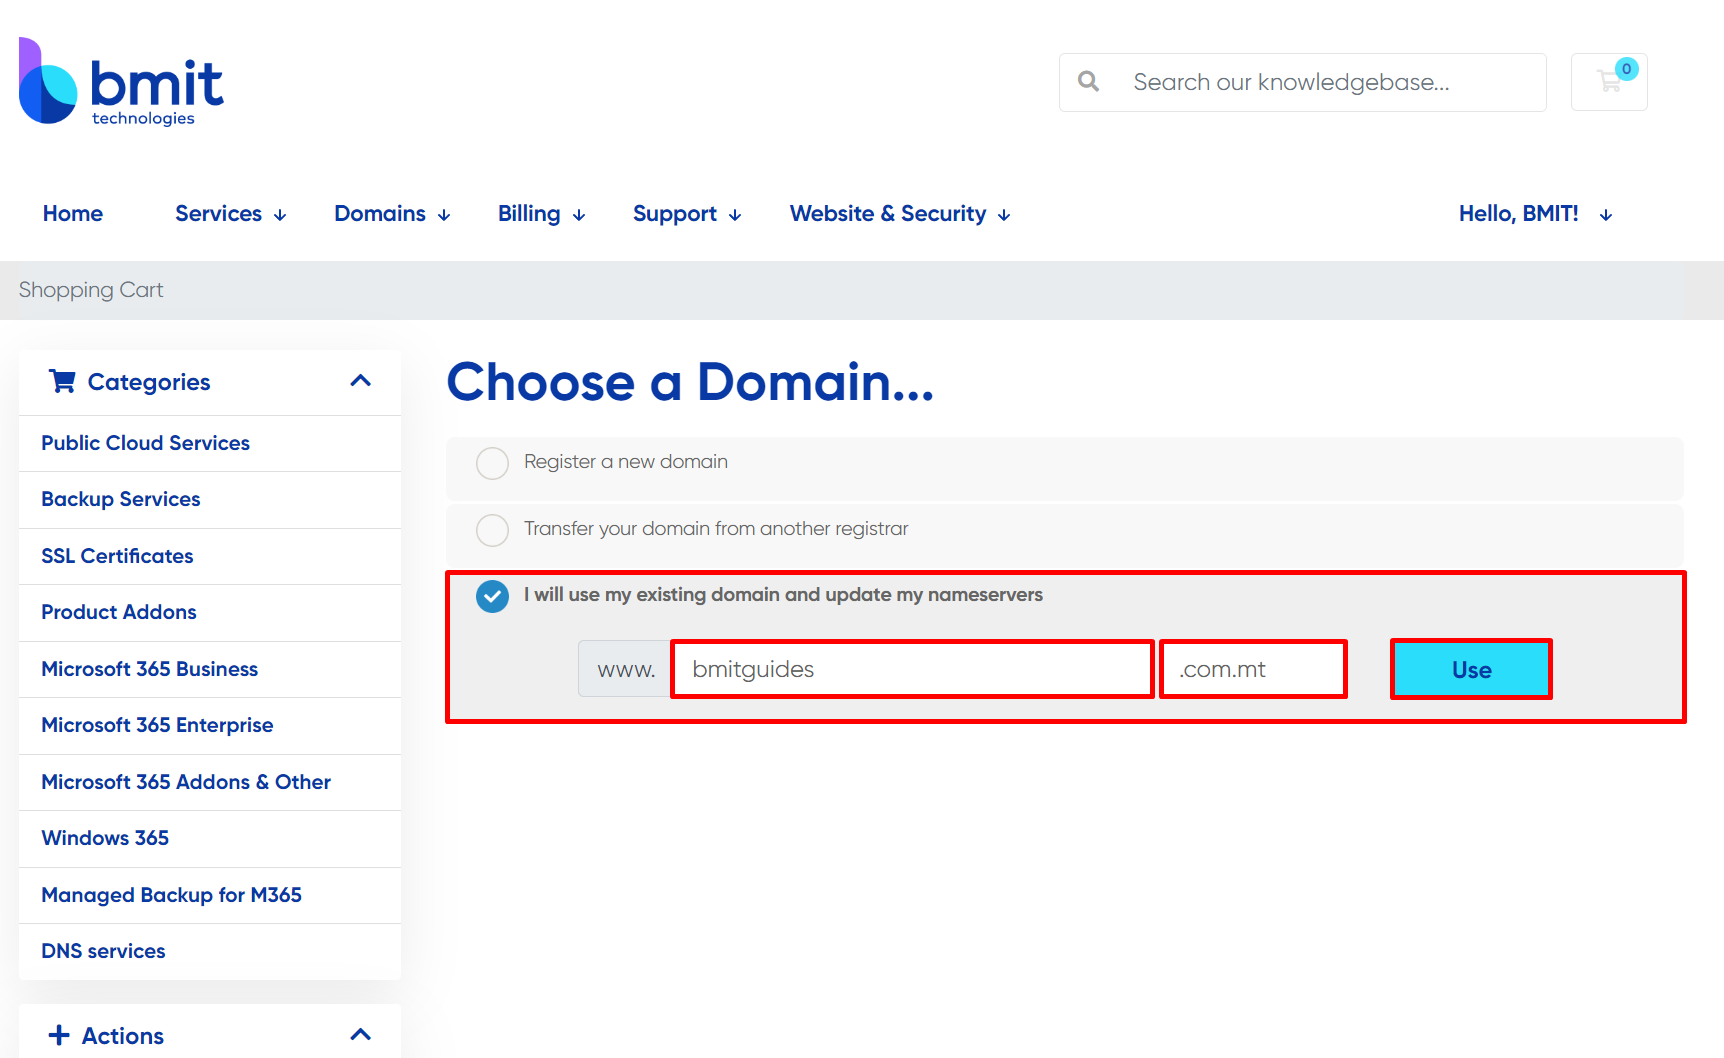Image resolution: width=1724 pixels, height=1058 pixels.
Task: Collapse the Categories panel chevron
Action: 361,381
